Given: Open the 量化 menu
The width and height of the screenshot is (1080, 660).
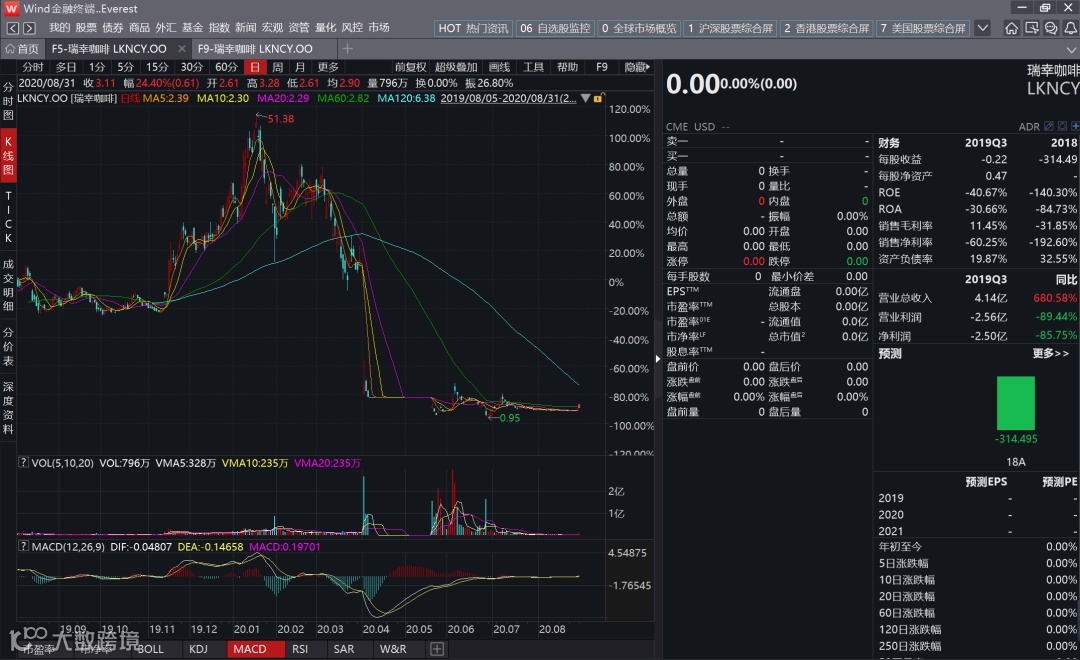Looking at the screenshot, I should pyautogui.click(x=325, y=28).
